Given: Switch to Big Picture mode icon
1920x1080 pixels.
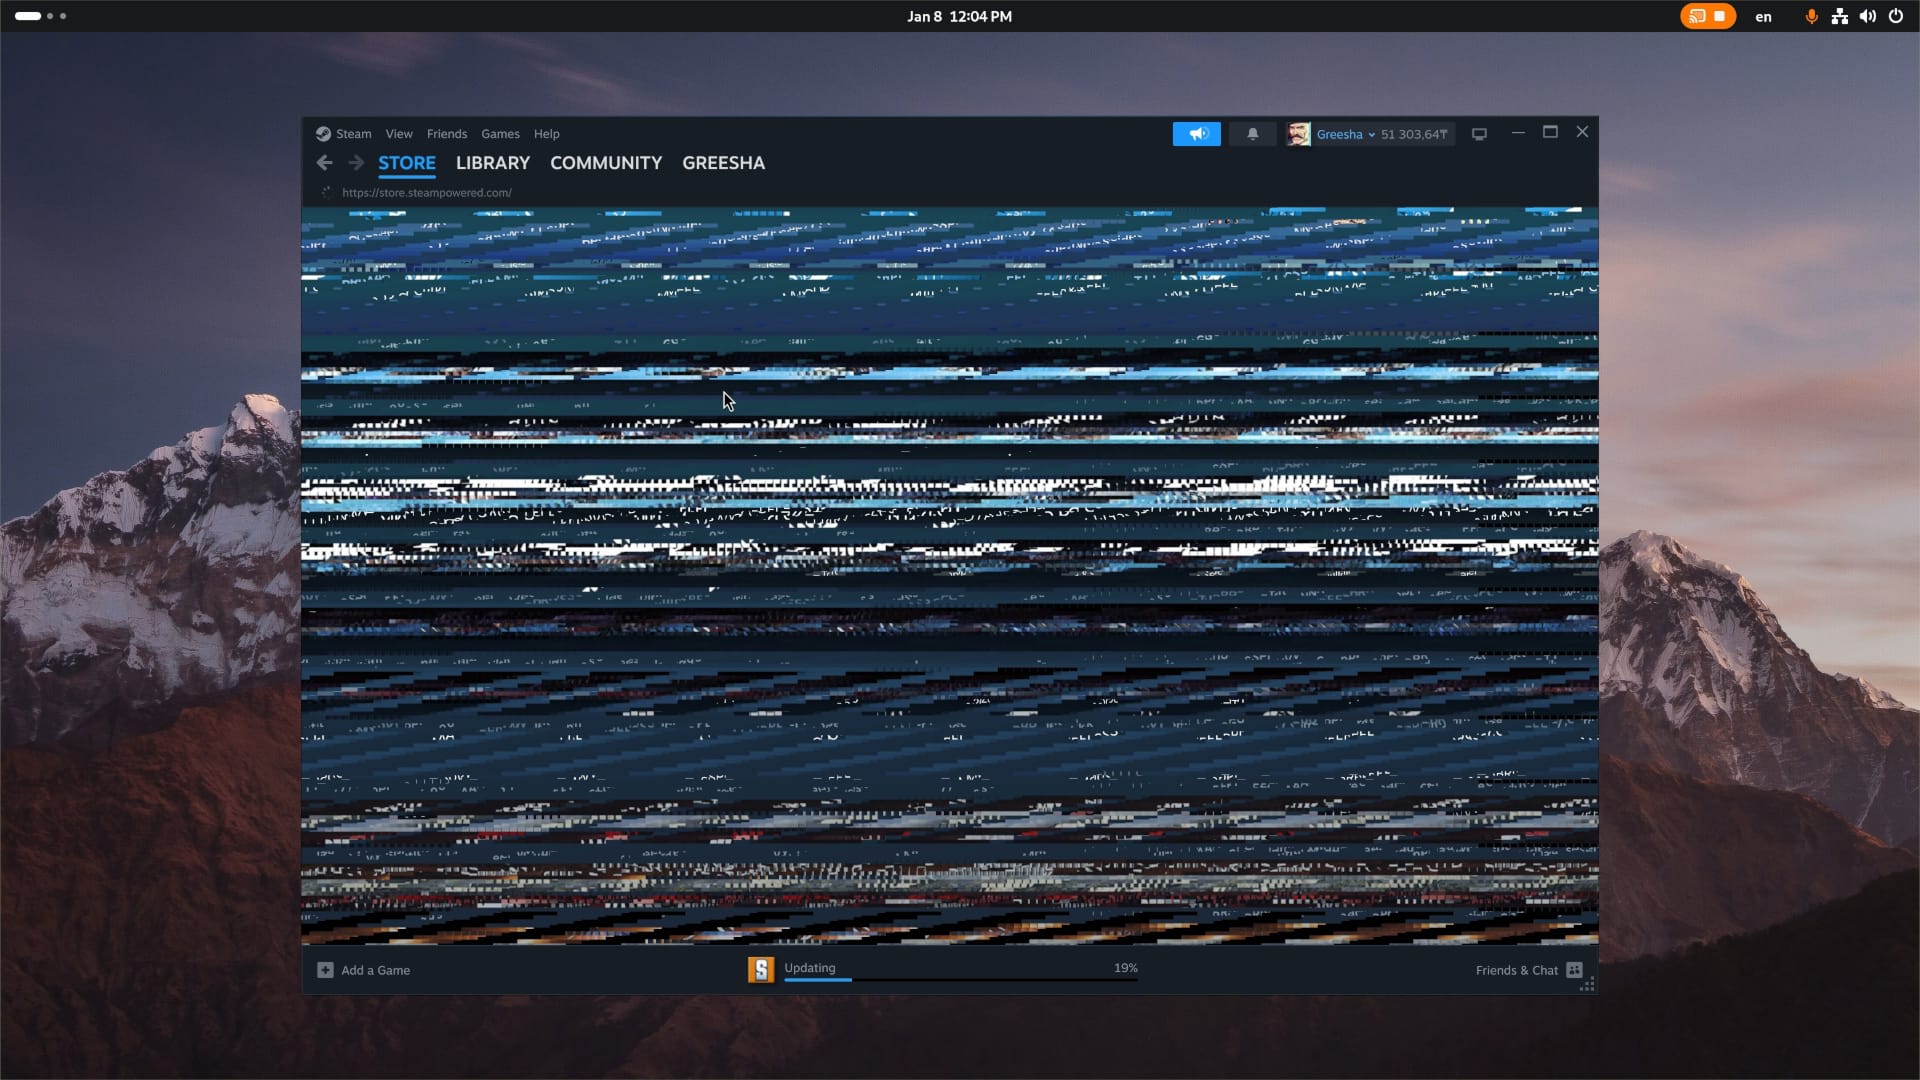Looking at the screenshot, I should click(1479, 134).
